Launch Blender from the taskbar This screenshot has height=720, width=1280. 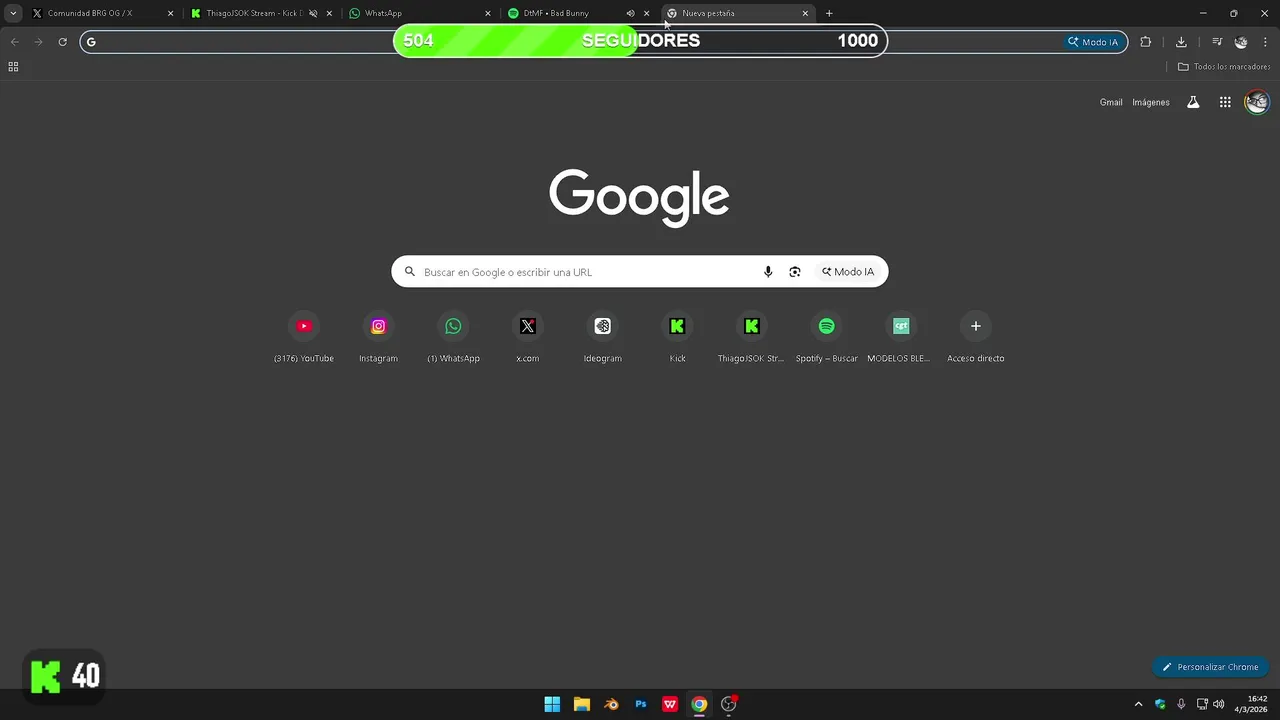(611, 704)
